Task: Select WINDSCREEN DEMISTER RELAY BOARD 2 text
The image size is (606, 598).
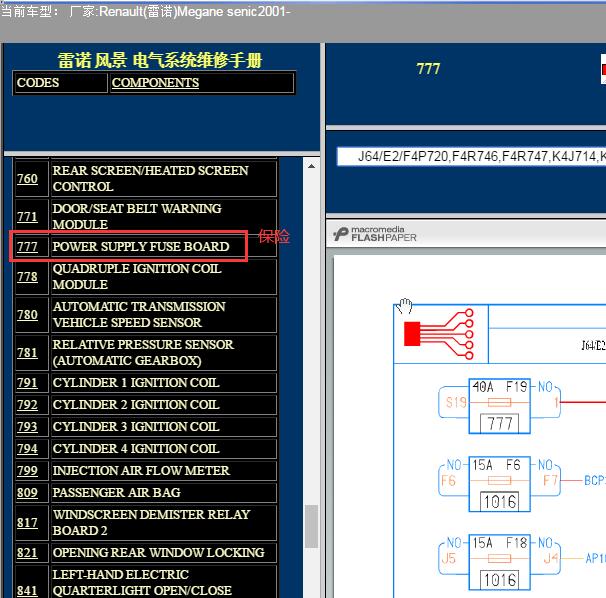Action: point(152,523)
